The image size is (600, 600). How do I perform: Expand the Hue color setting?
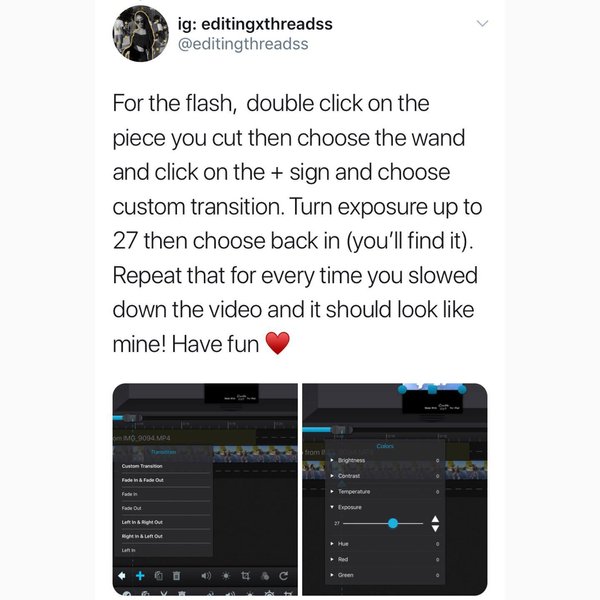[385, 543]
